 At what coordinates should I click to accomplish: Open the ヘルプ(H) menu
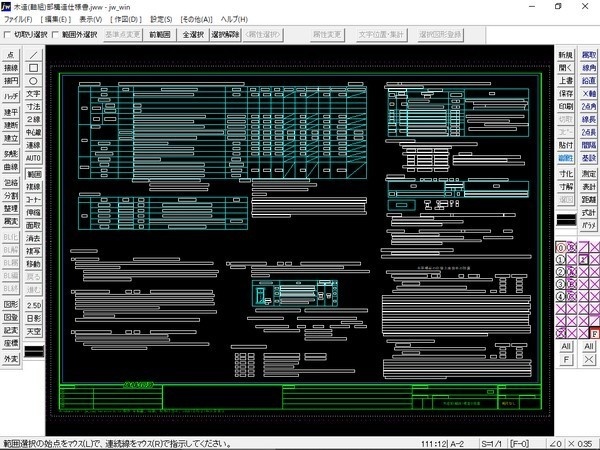[234, 19]
